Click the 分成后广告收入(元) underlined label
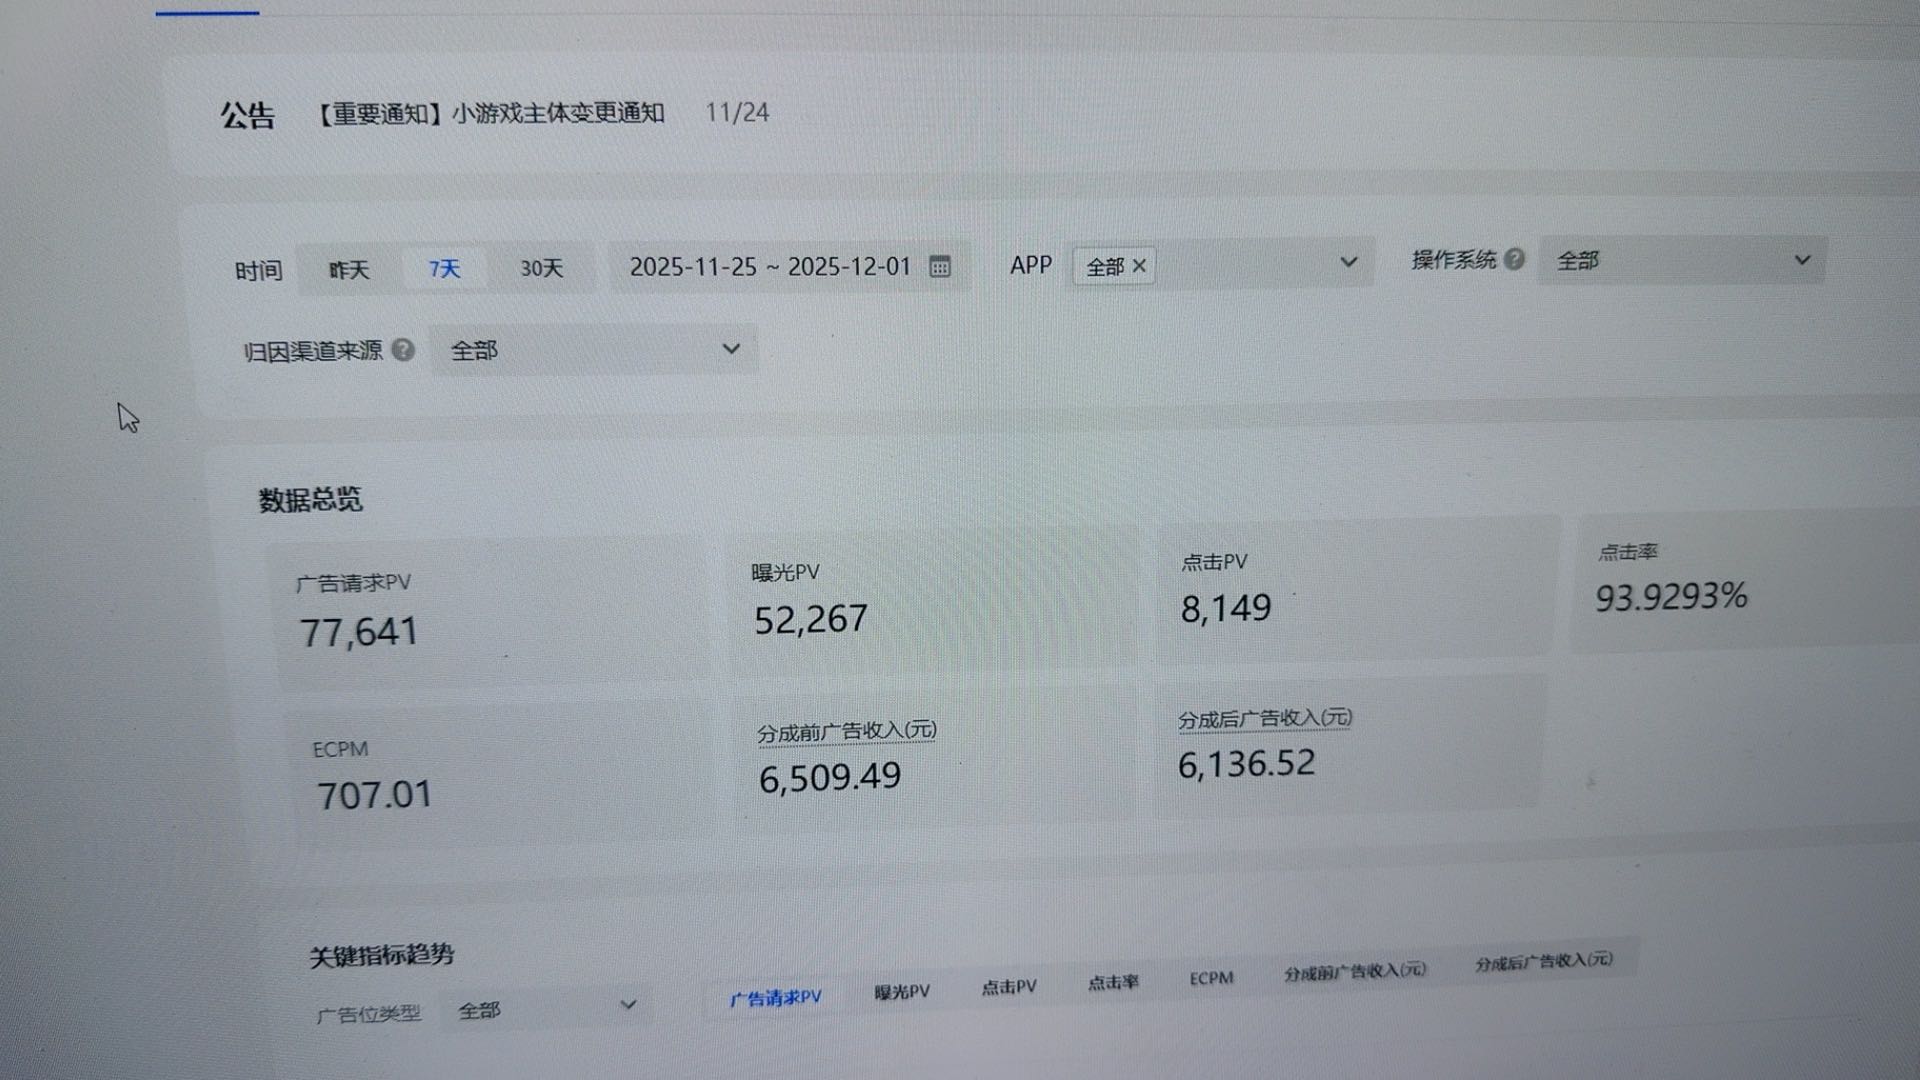The image size is (1920, 1080). click(1264, 717)
